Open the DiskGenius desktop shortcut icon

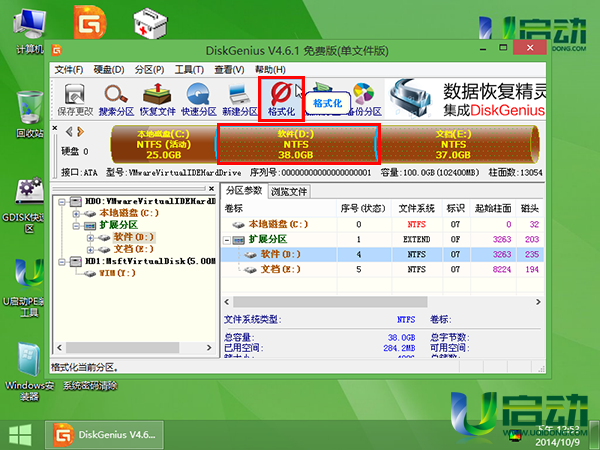click(x=90, y=22)
